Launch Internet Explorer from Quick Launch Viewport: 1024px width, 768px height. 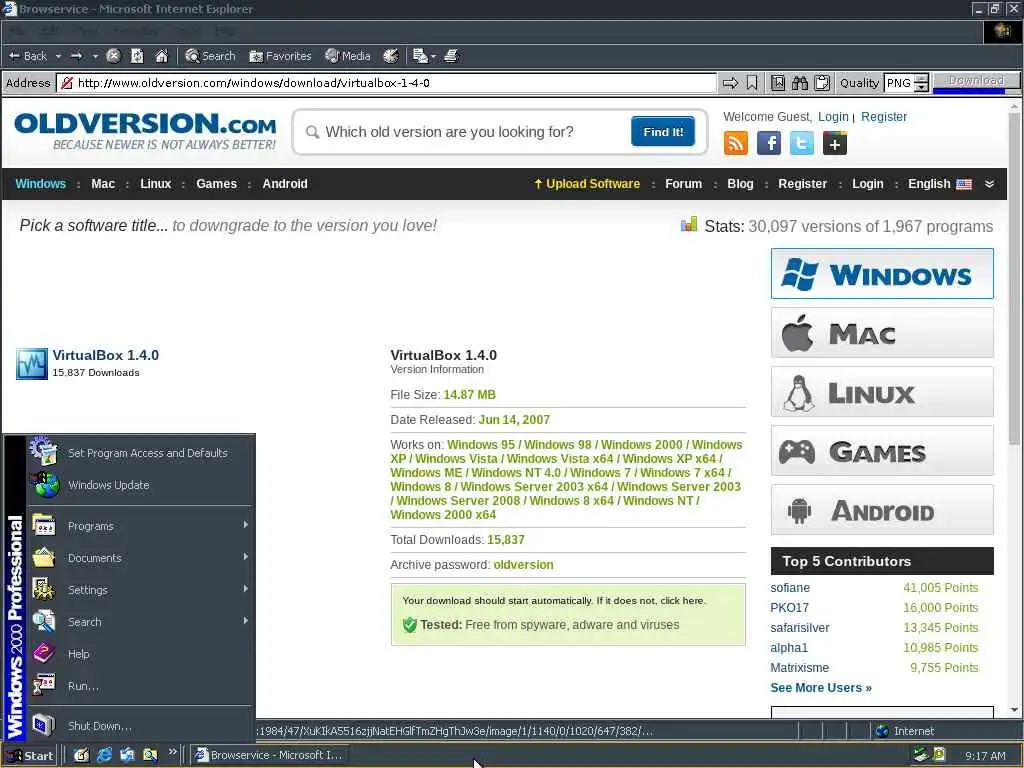click(104, 756)
